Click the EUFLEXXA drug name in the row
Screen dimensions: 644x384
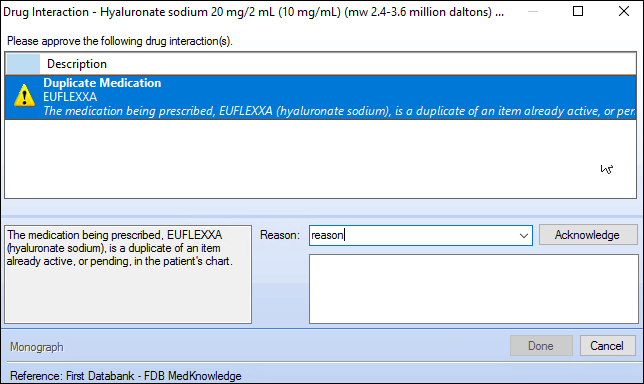point(70,97)
